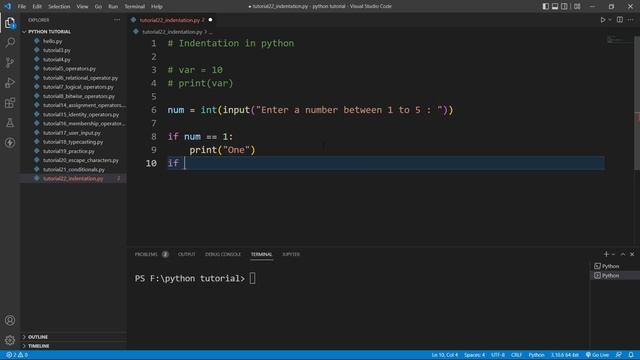Click Go Live status bar button
Viewport: 640px width, 360px height.
tap(598, 355)
